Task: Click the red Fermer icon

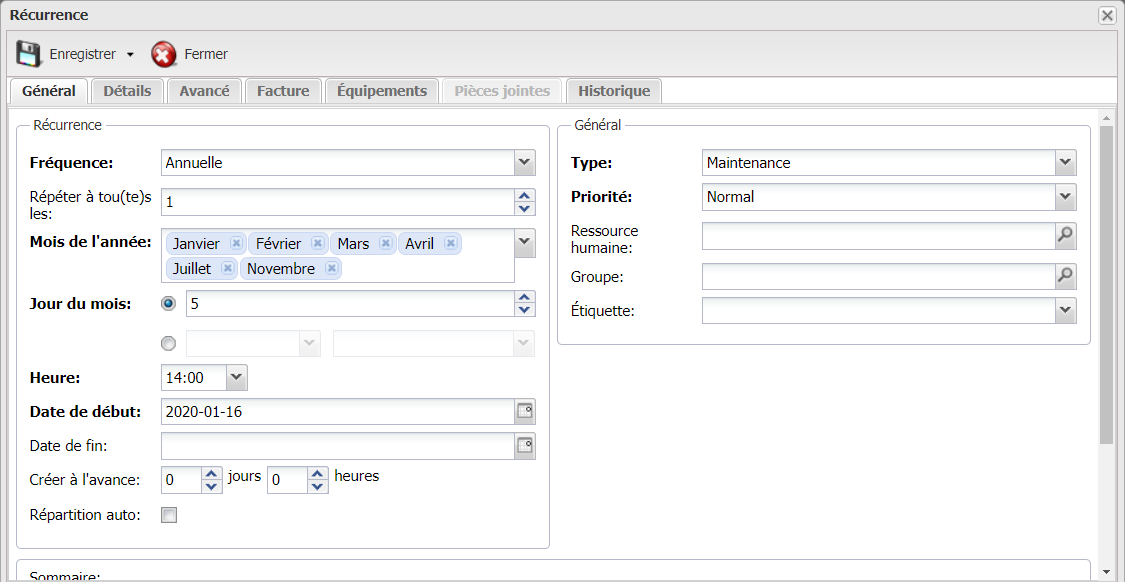Action: [164, 54]
